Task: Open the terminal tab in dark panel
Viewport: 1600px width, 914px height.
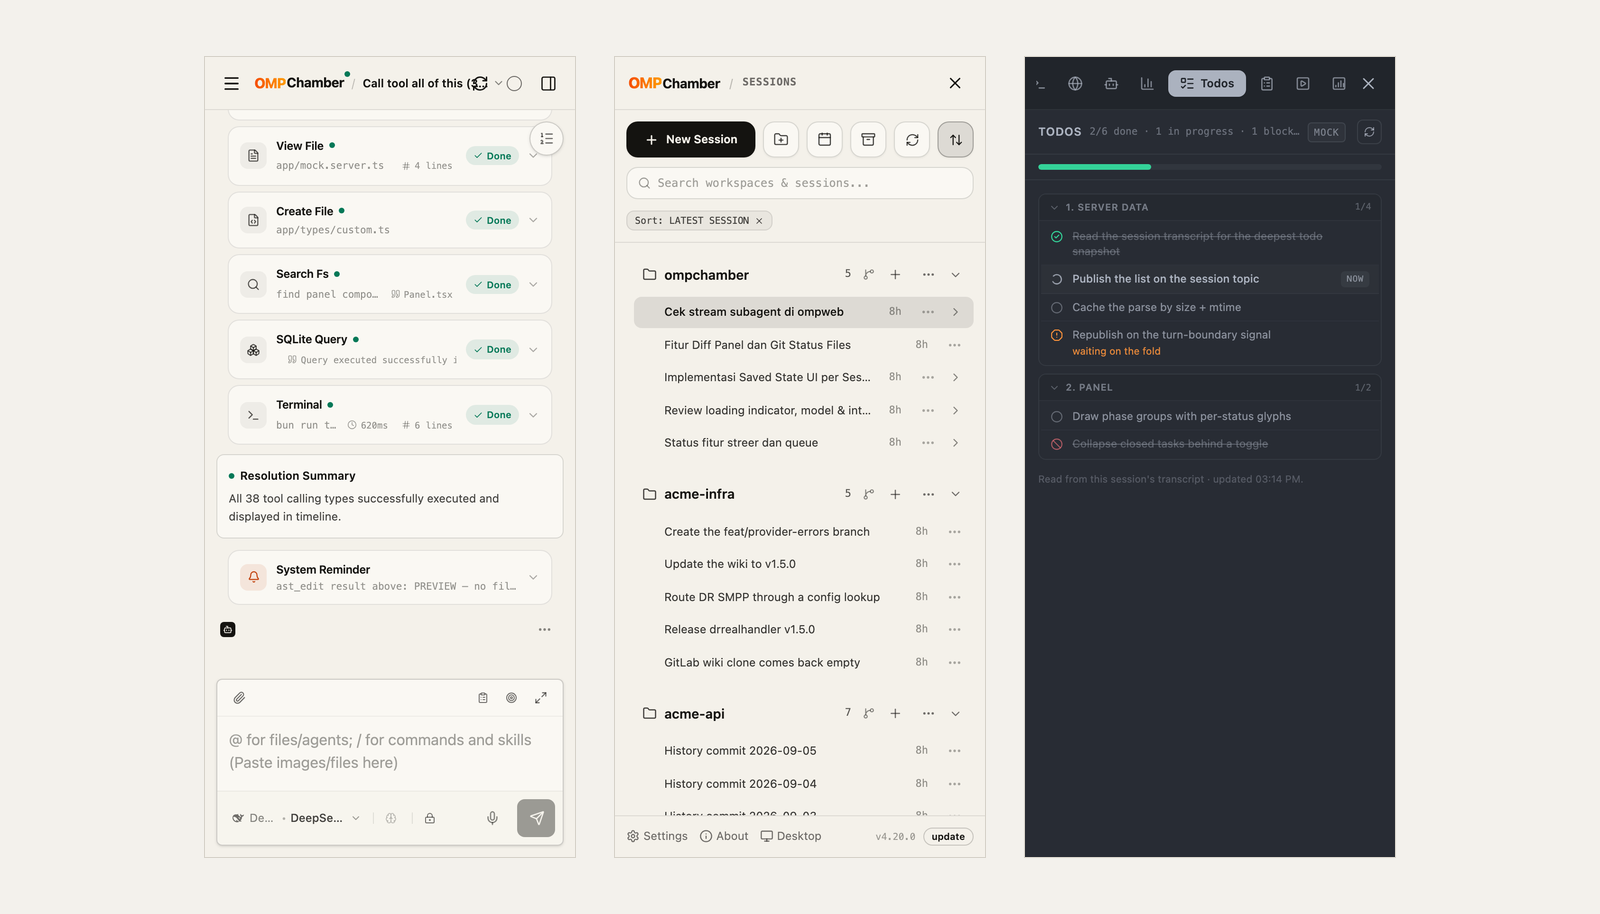Action: [x=1041, y=84]
